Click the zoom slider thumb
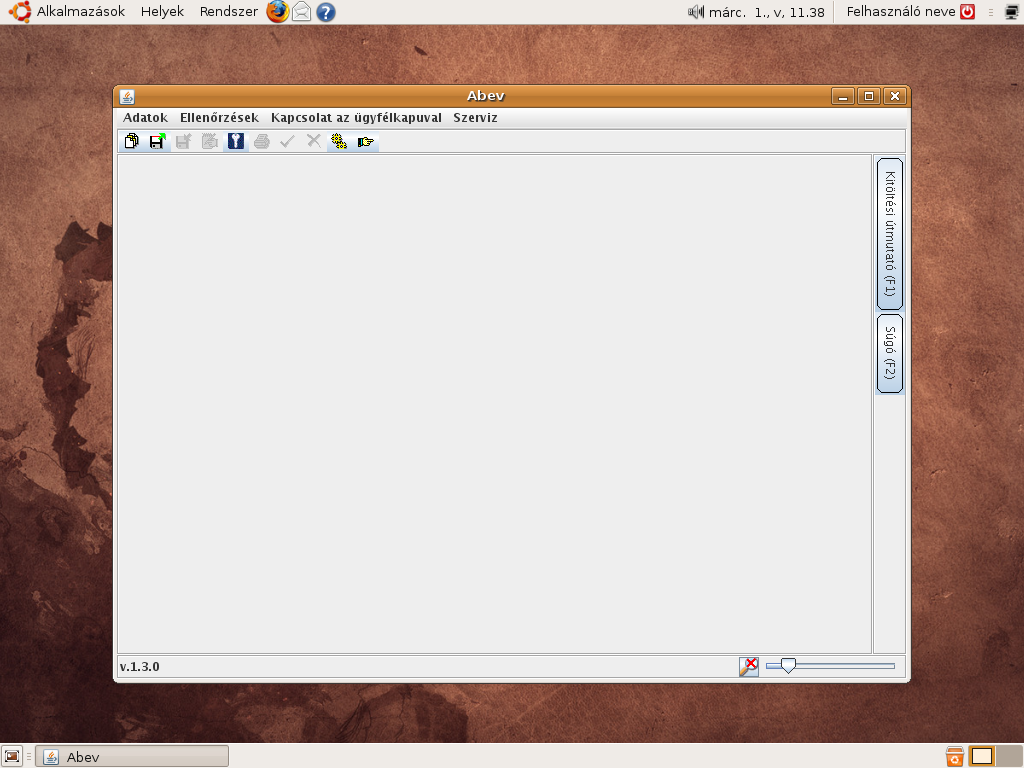Image resolution: width=1024 pixels, height=768 pixels. point(788,665)
